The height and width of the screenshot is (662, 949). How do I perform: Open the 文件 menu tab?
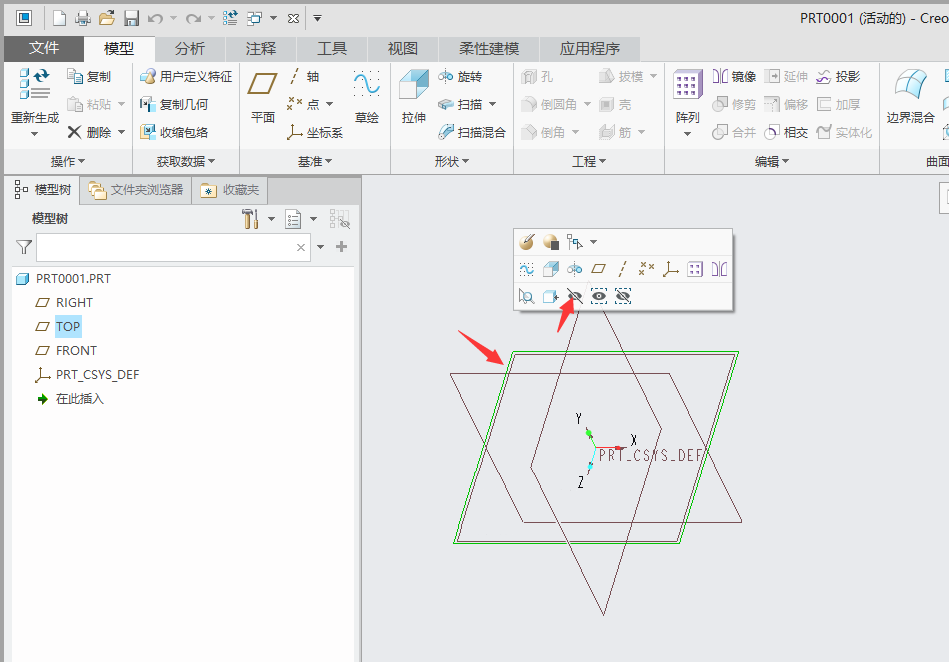click(x=44, y=48)
